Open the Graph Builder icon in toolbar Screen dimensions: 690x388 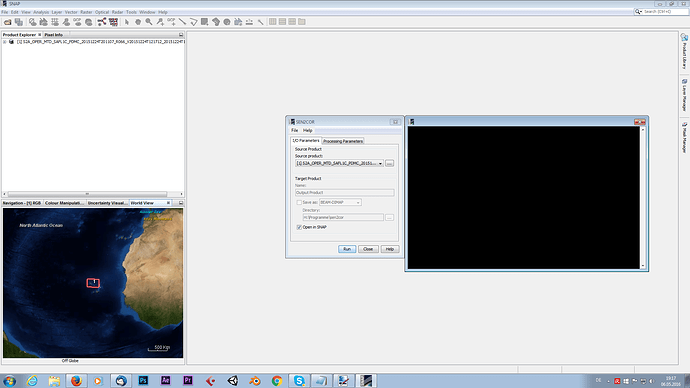102,22
